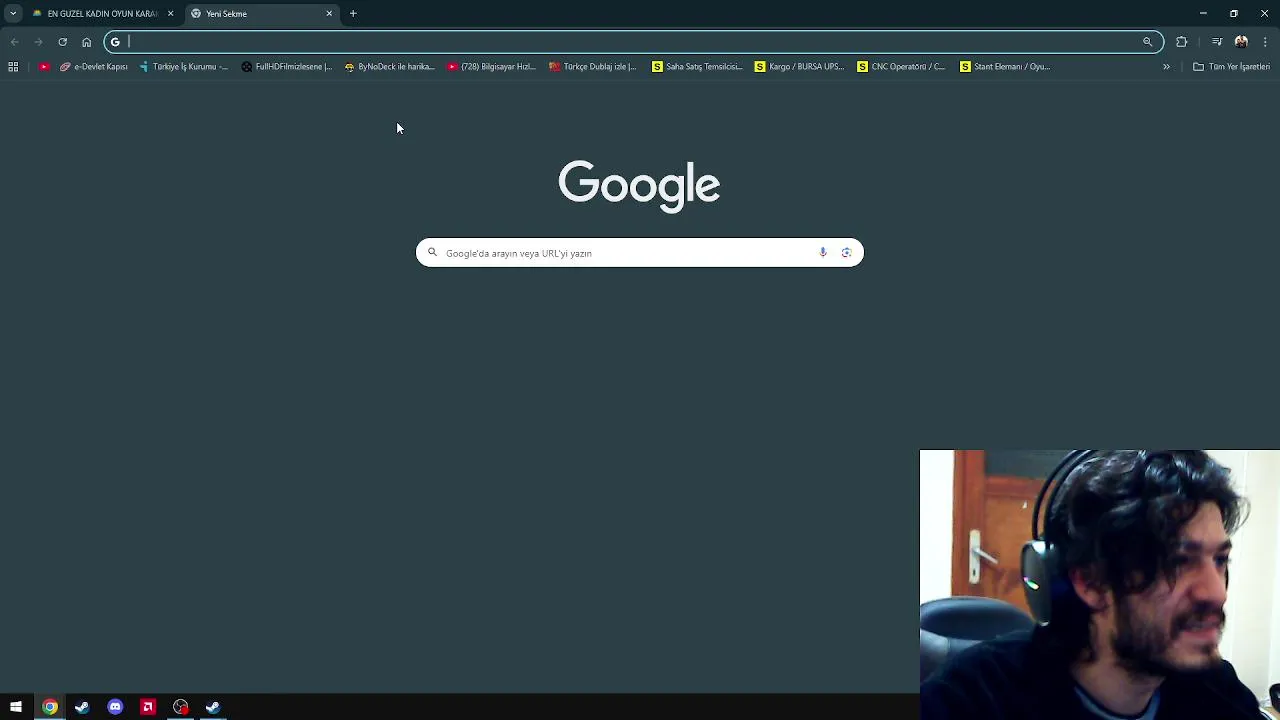Viewport: 1280px width, 720px height.
Task: Go back with the browser back arrow
Action: (x=14, y=41)
